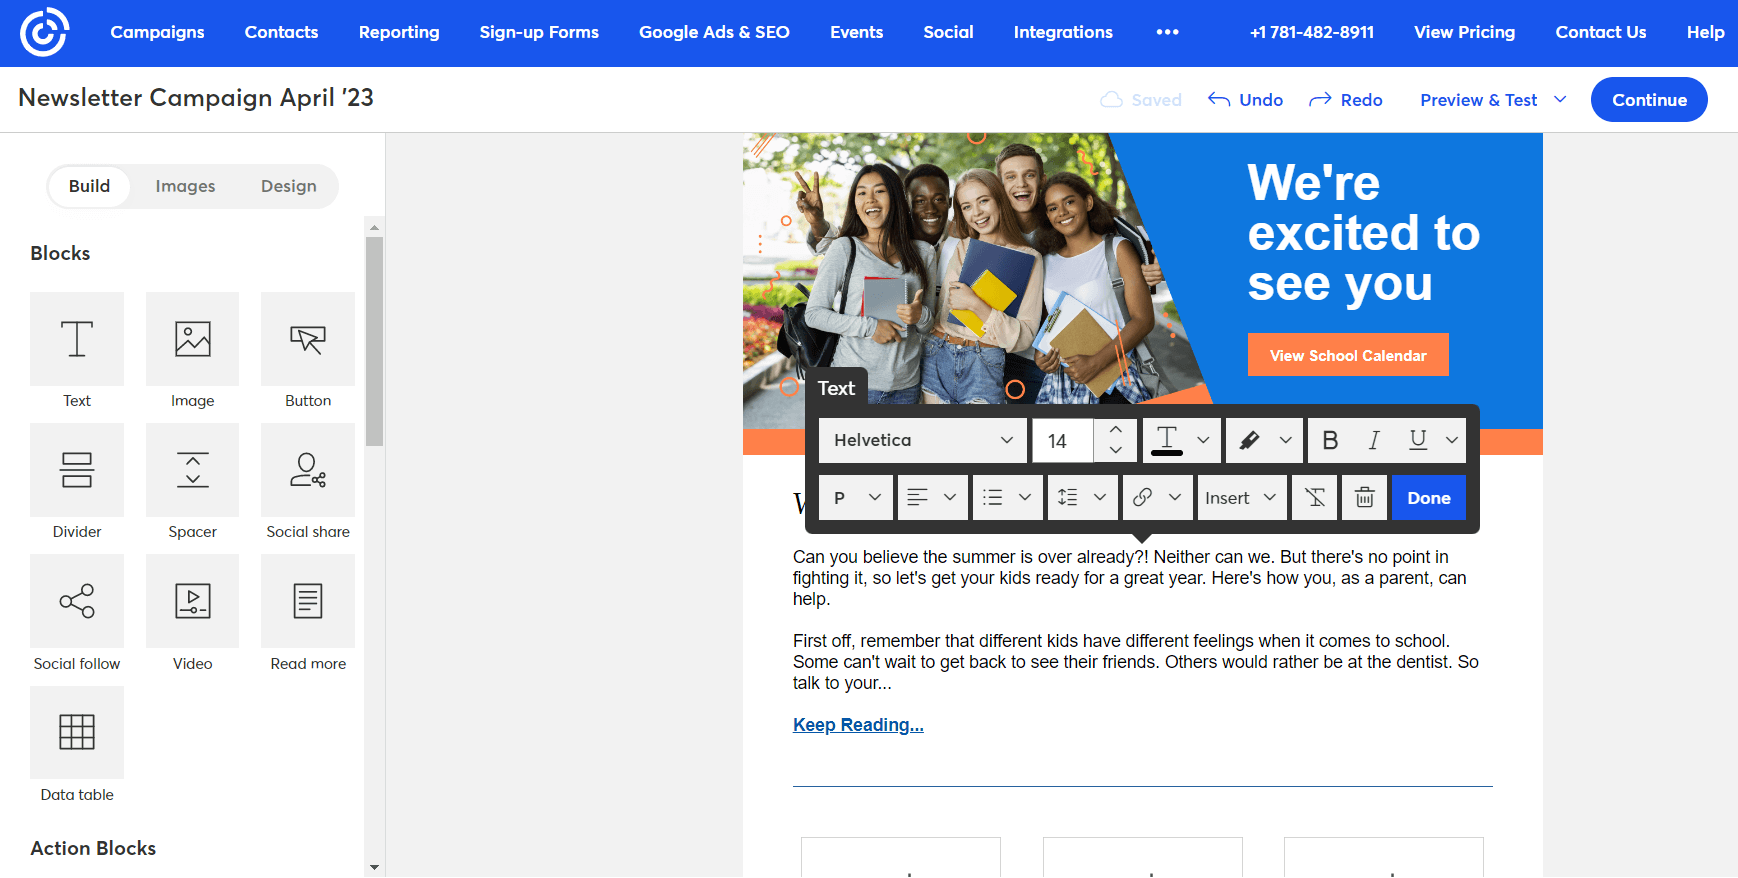
Task: Switch to the Design tab
Action: tap(289, 186)
